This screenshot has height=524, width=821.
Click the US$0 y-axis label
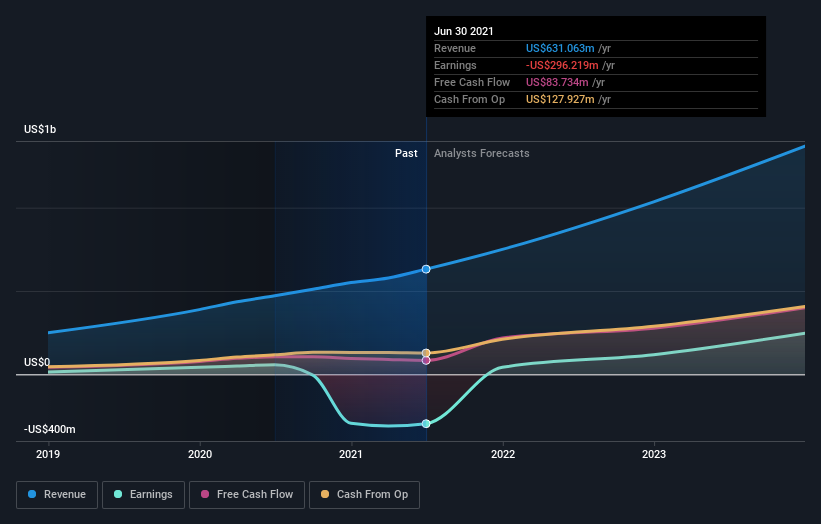pos(37,362)
